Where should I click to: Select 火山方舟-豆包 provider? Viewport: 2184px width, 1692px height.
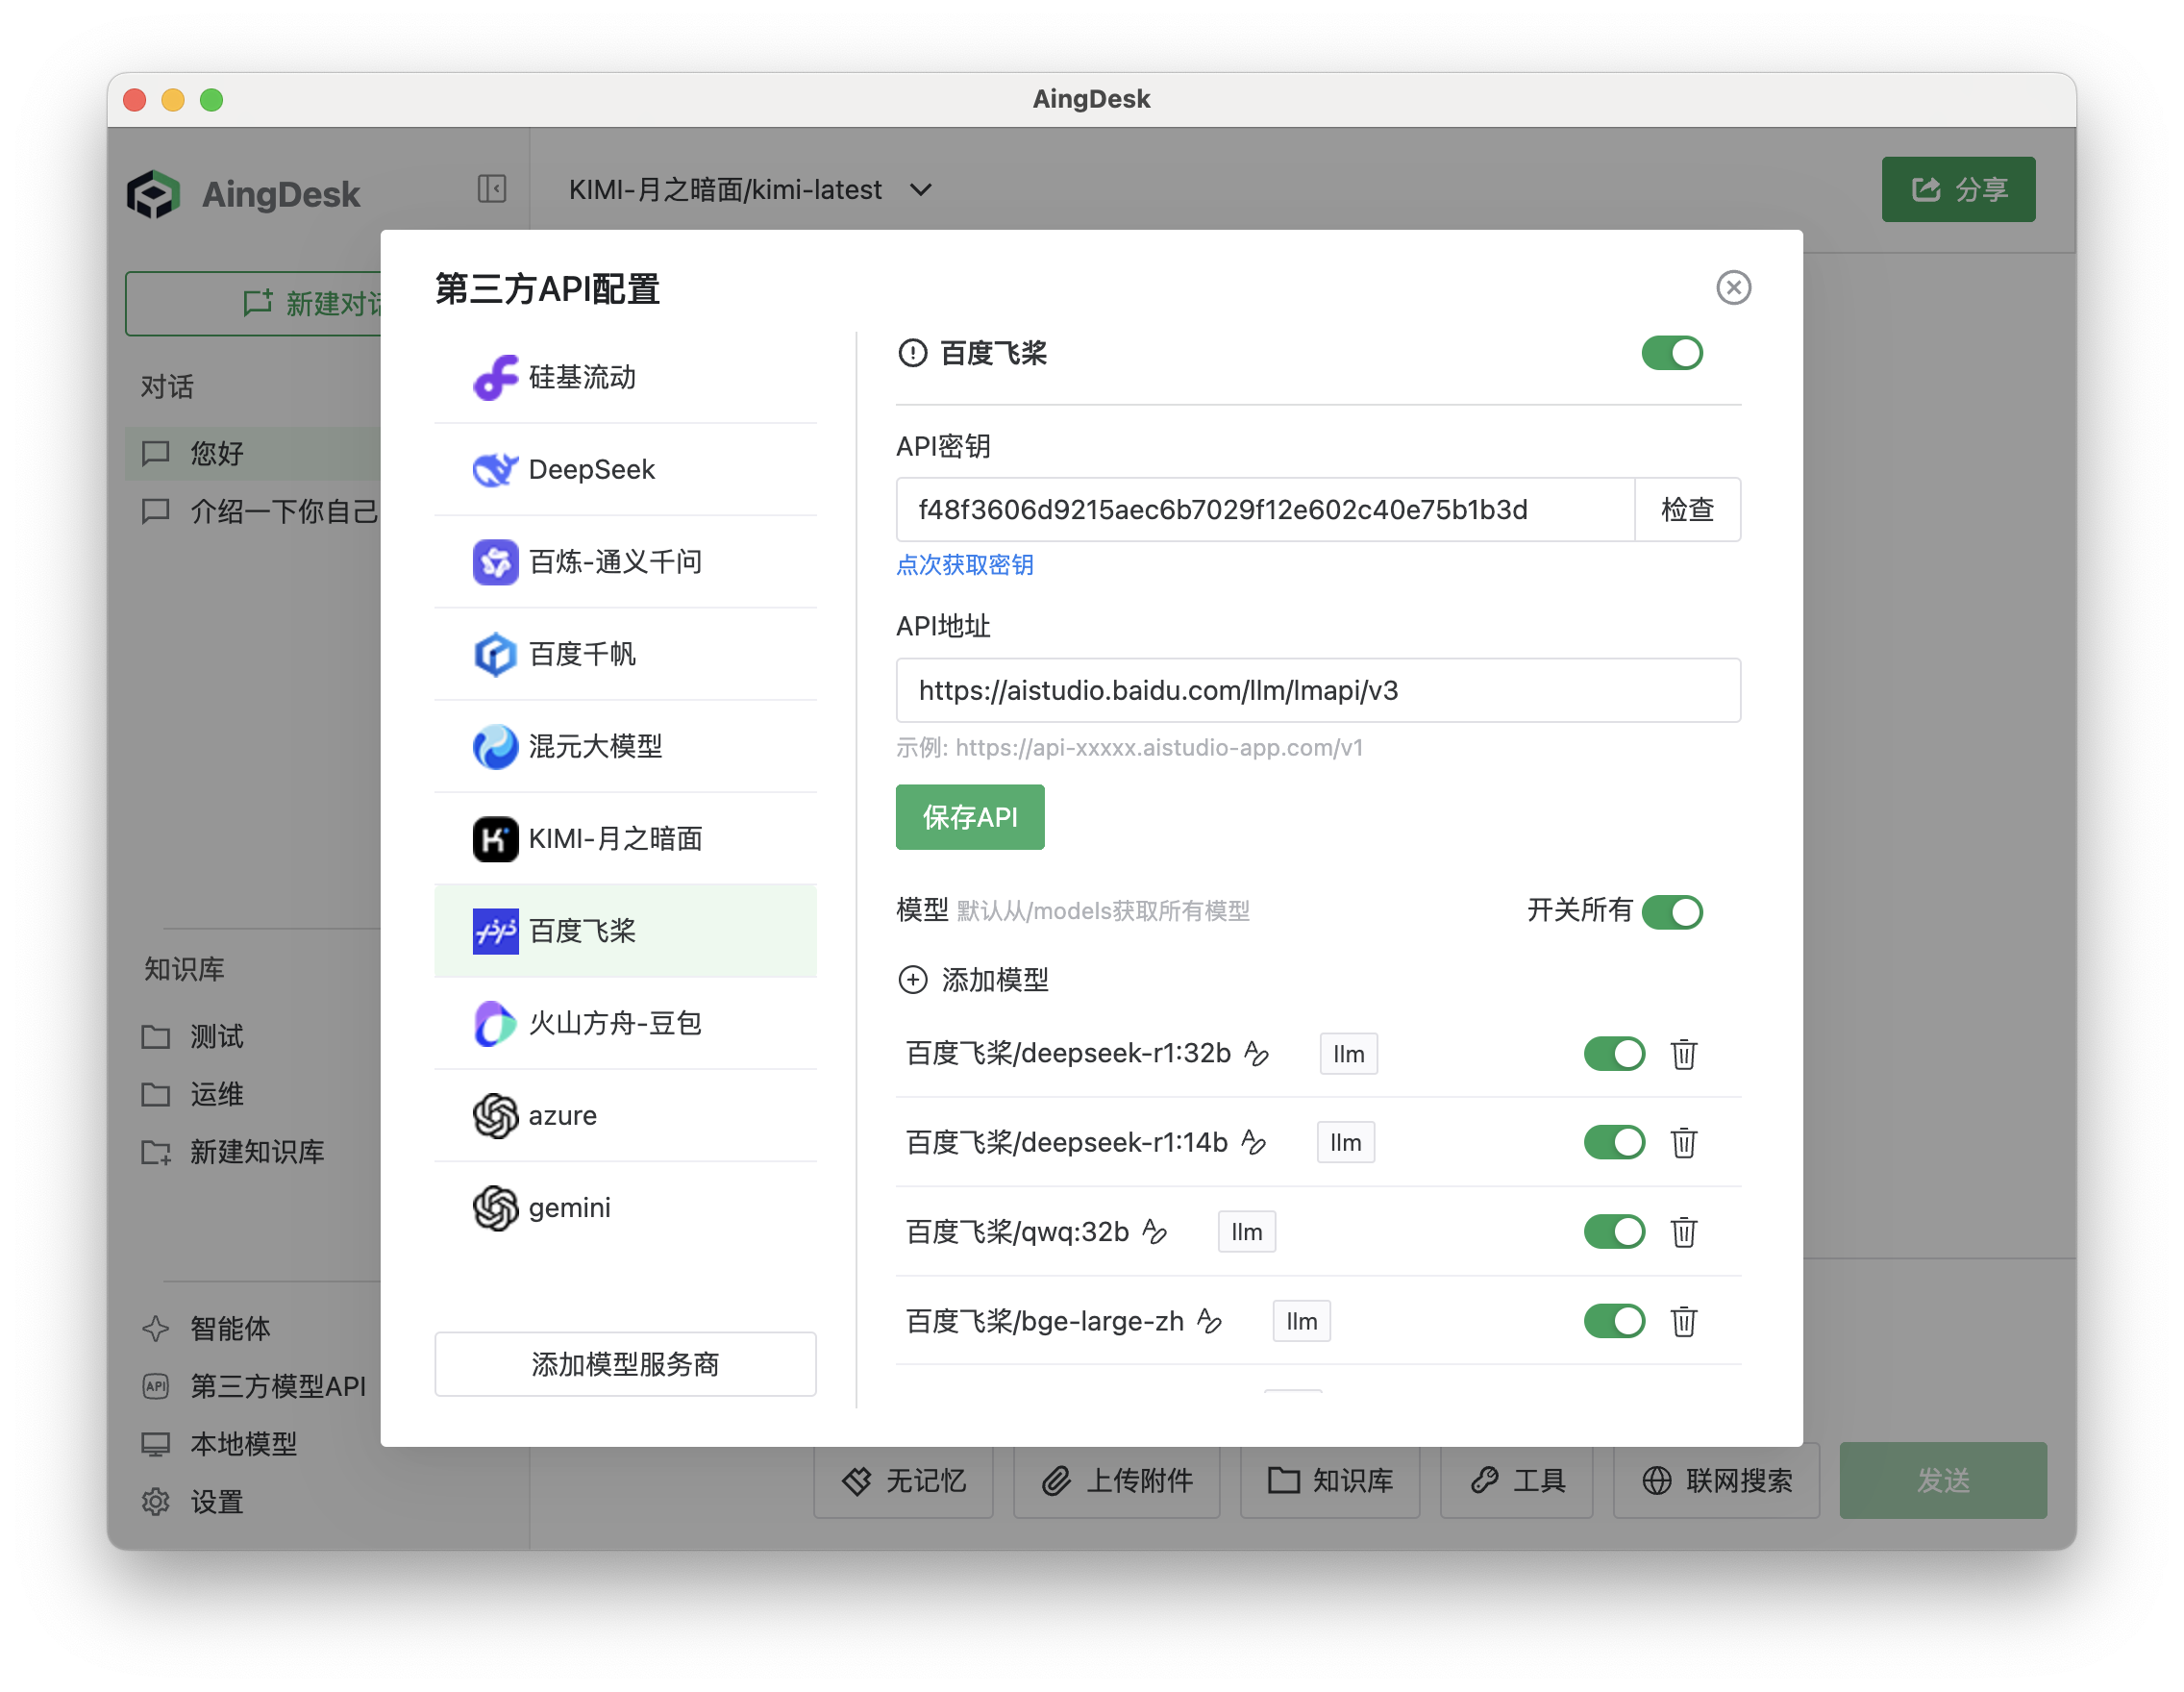click(x=616, y=1023)
